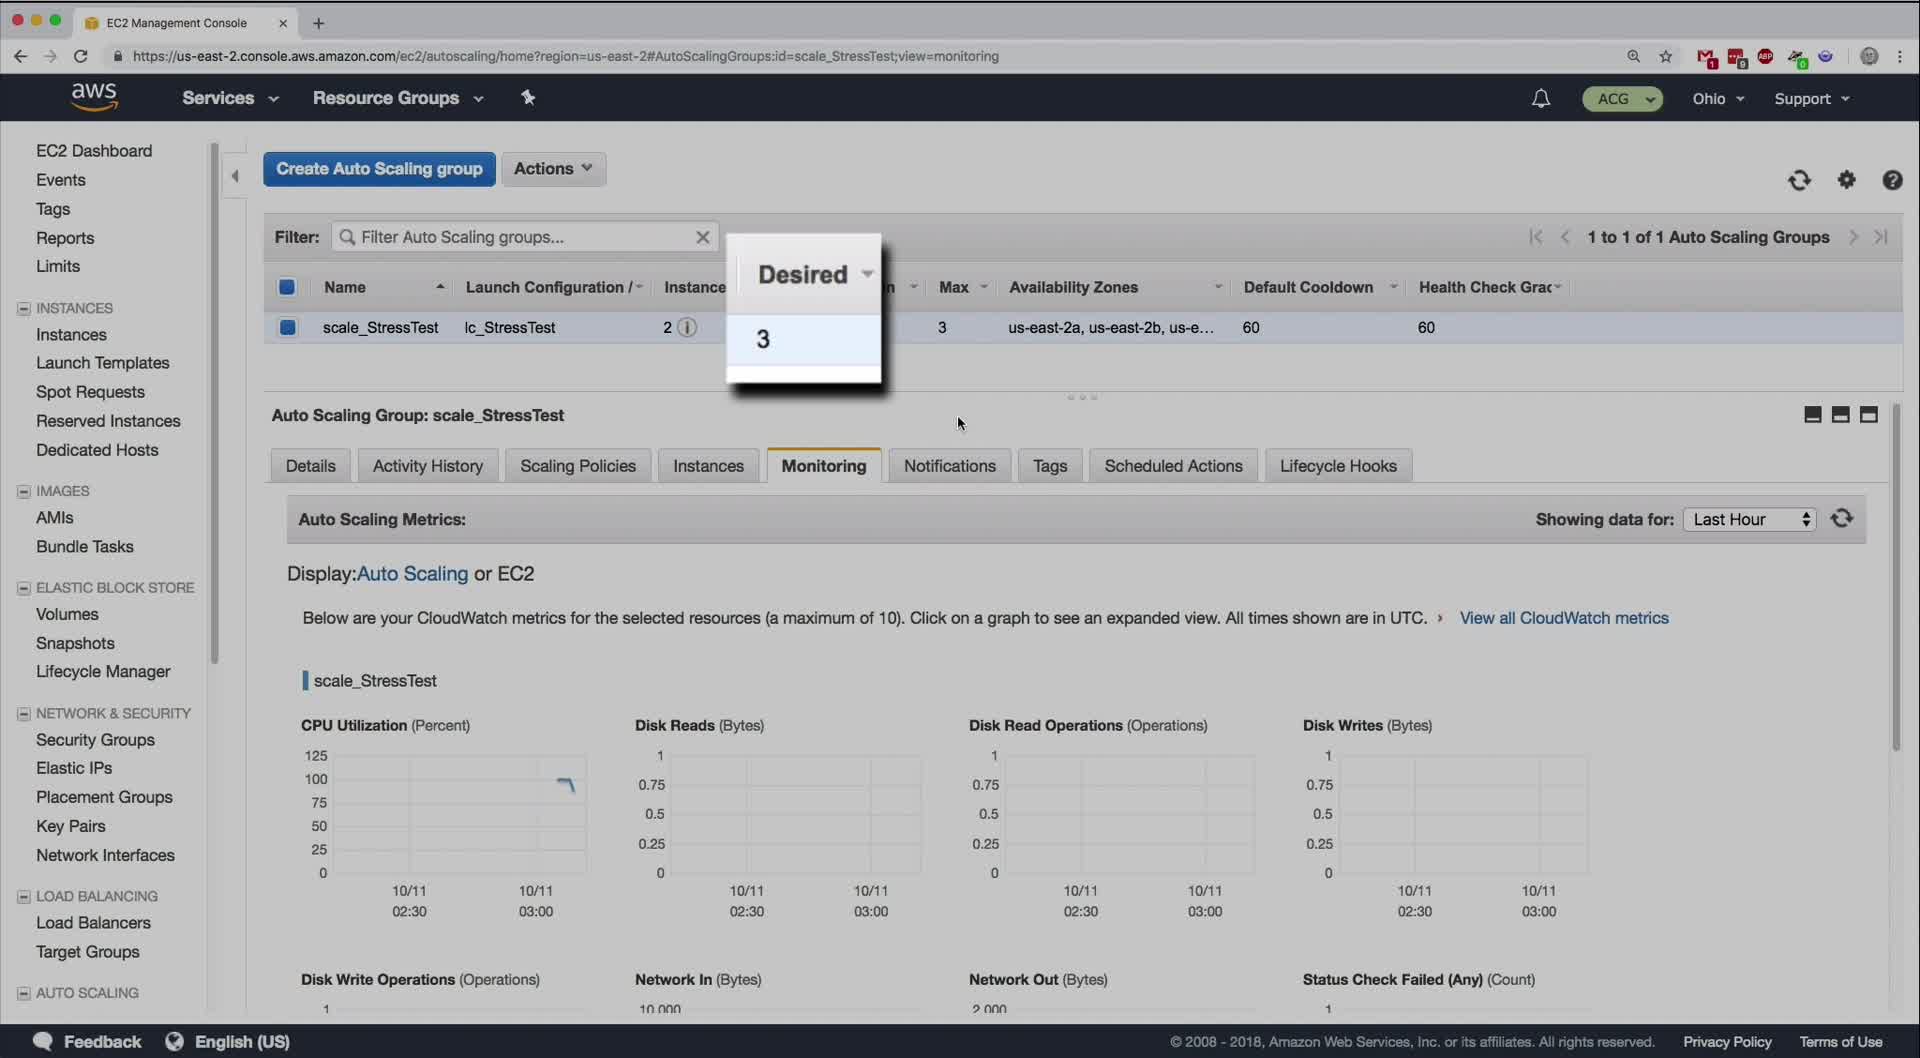Go to first page of results
The image size is (1920, 1058).
coord(1536,237)
